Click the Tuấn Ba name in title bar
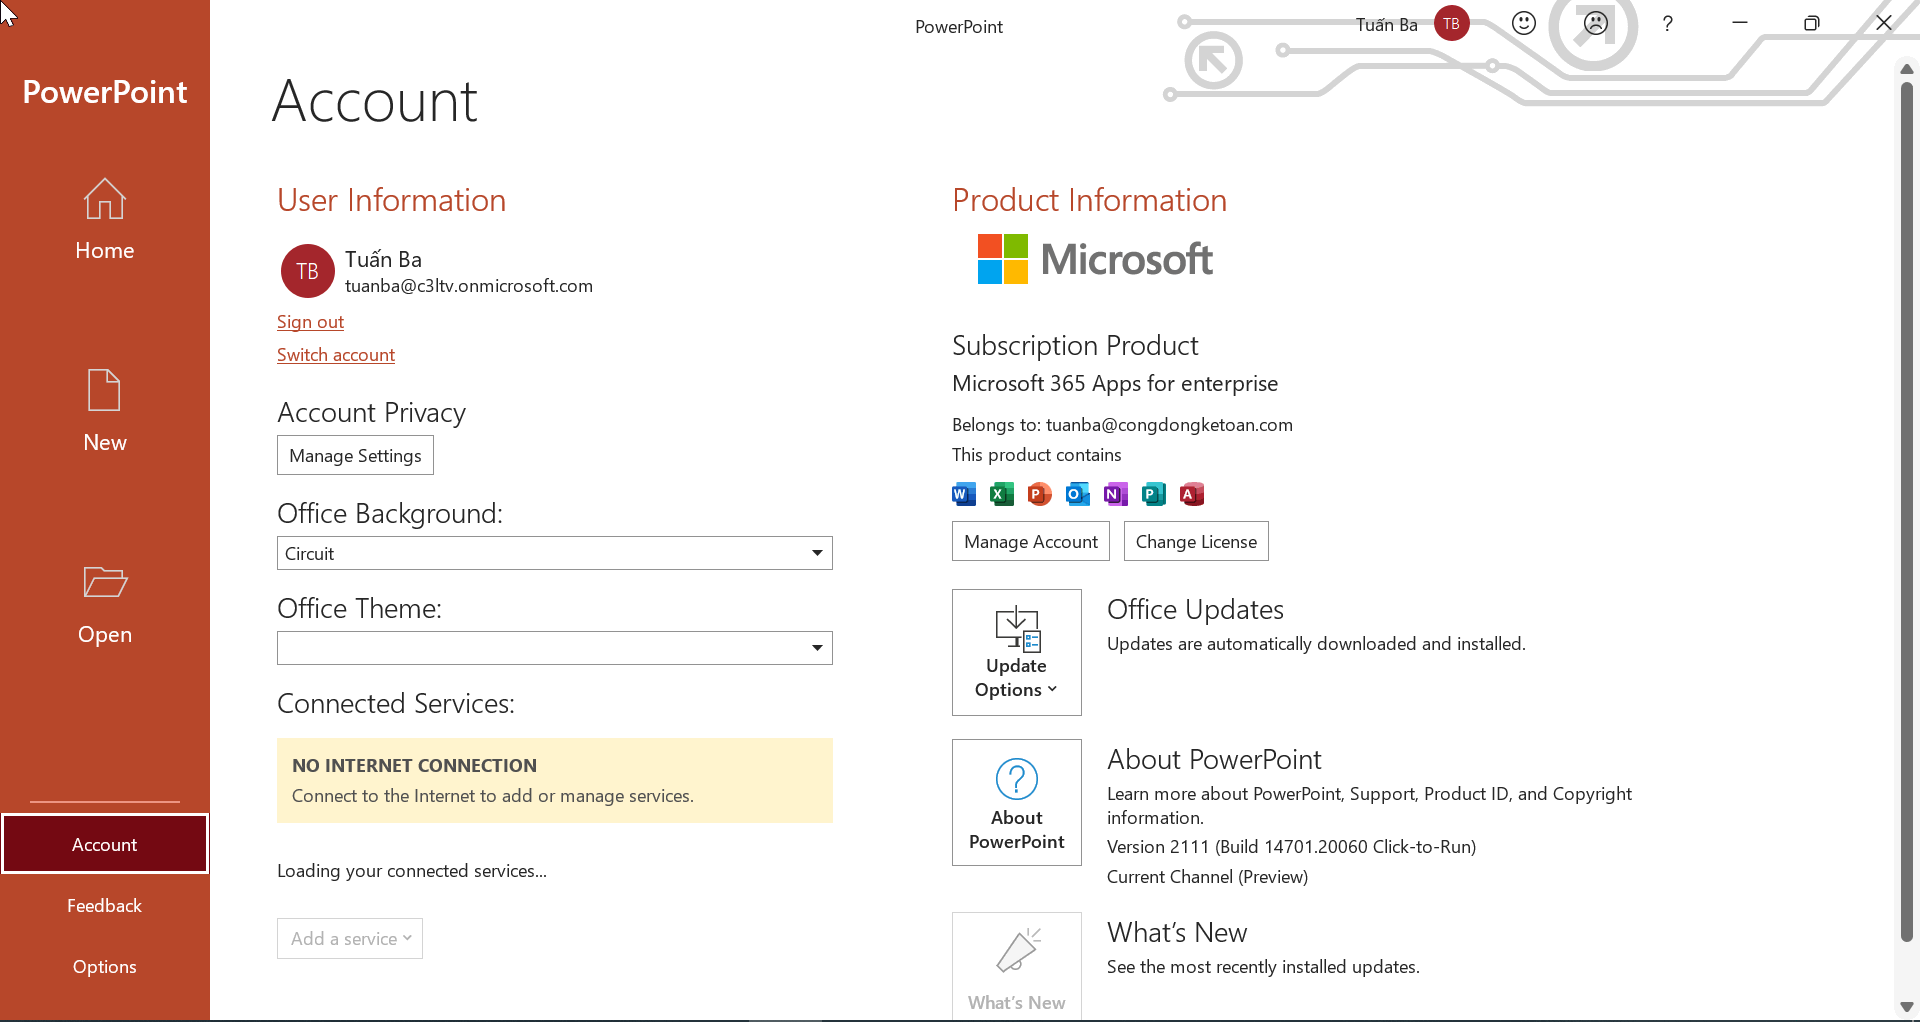 coord(1386,24)
